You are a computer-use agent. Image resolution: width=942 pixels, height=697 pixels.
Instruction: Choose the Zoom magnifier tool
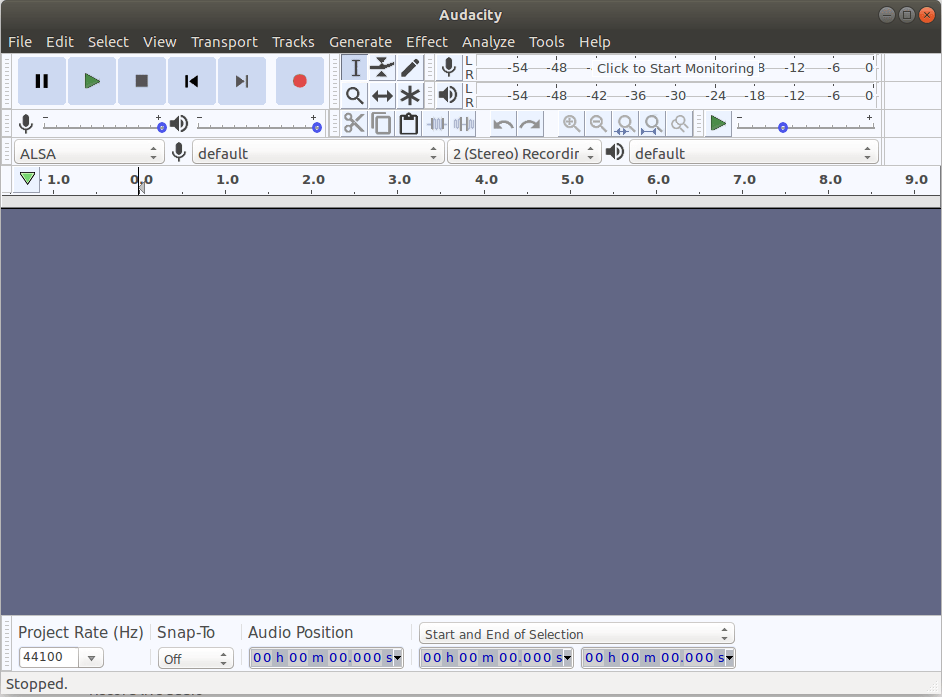(354, 96)
